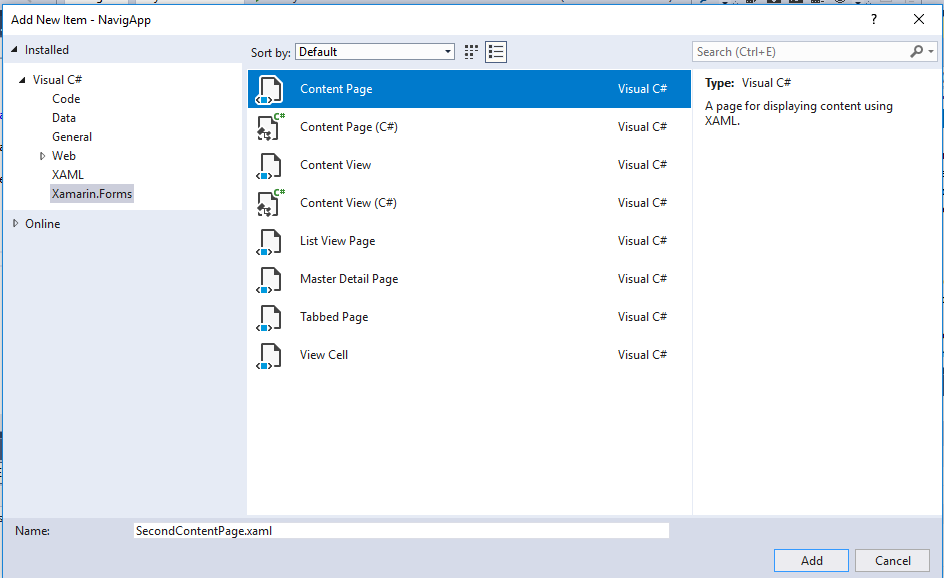Click the Name input field
The height and width of the screenshot is (578, 944).
[x=400, y=531]
